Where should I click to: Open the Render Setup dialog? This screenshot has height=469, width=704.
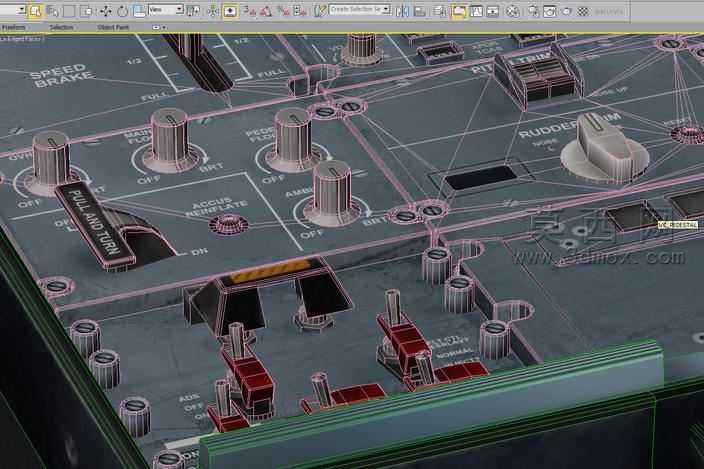pos(533,11)
